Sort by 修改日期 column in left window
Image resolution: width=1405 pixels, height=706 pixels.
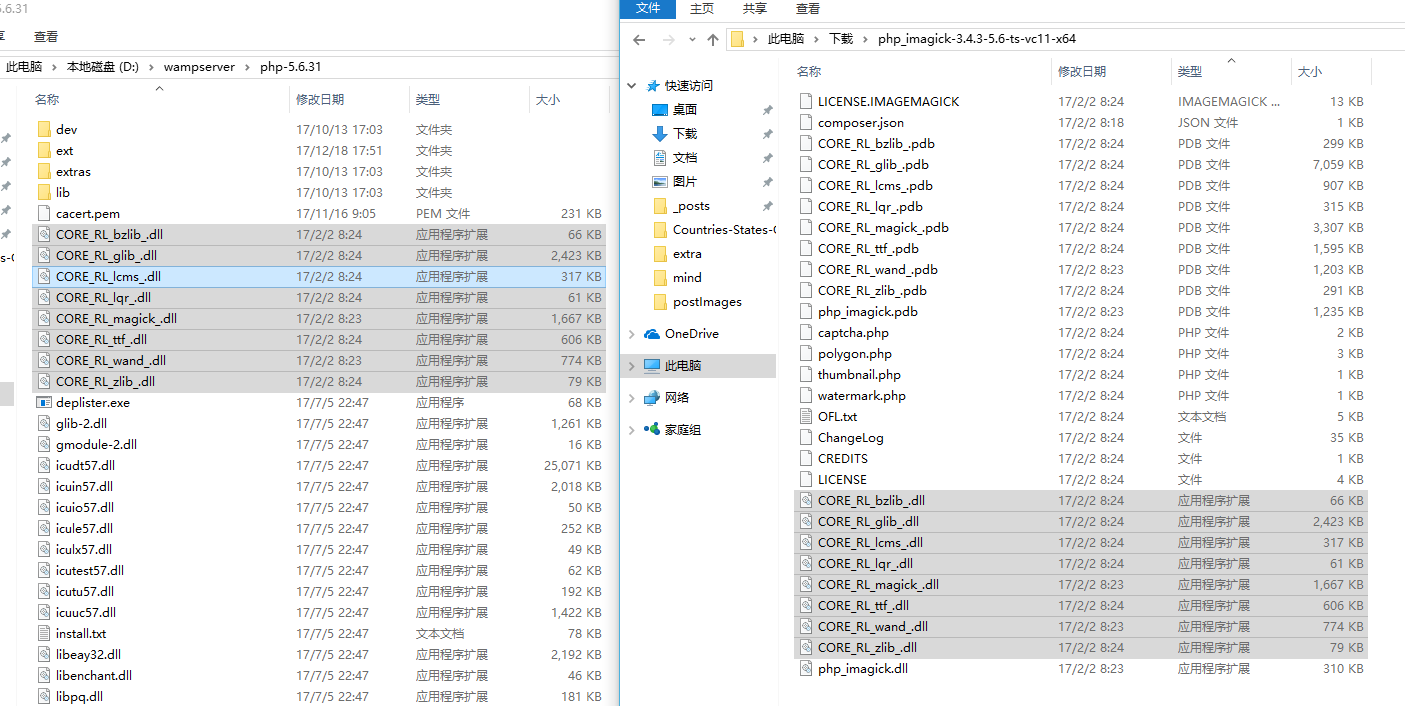click(320, 100)
